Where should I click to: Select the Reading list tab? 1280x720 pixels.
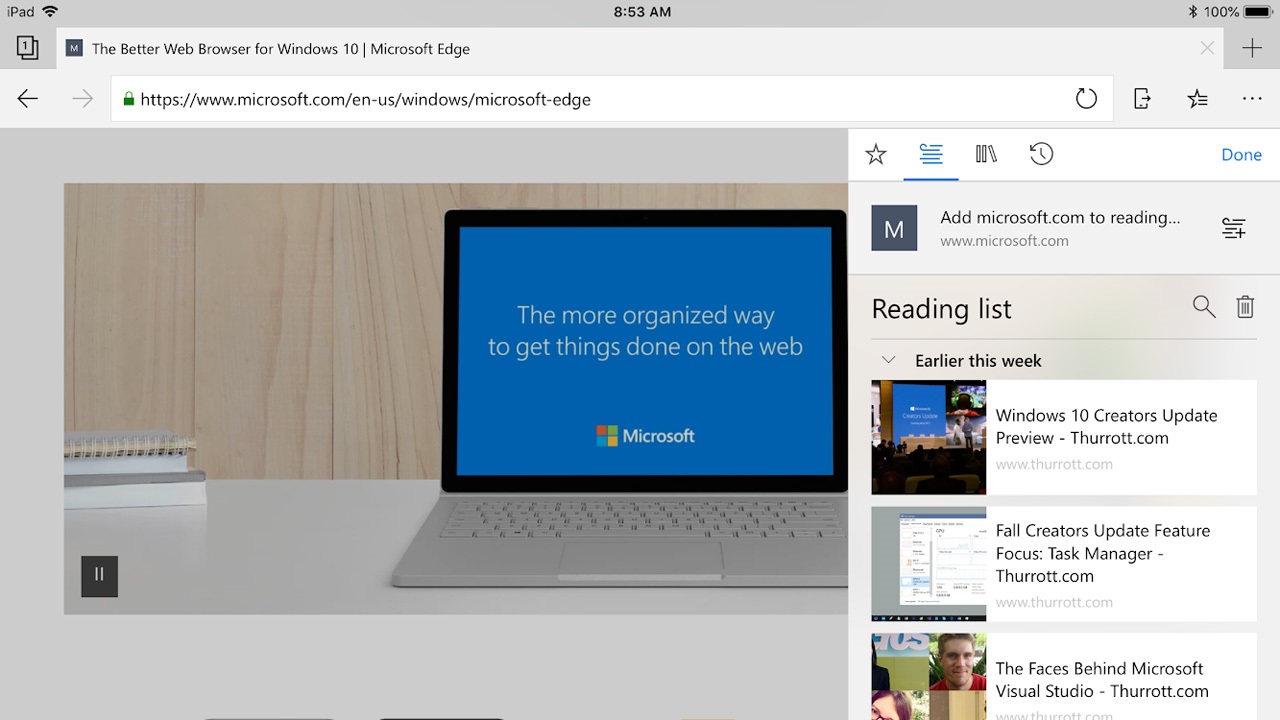click(931, 154)
